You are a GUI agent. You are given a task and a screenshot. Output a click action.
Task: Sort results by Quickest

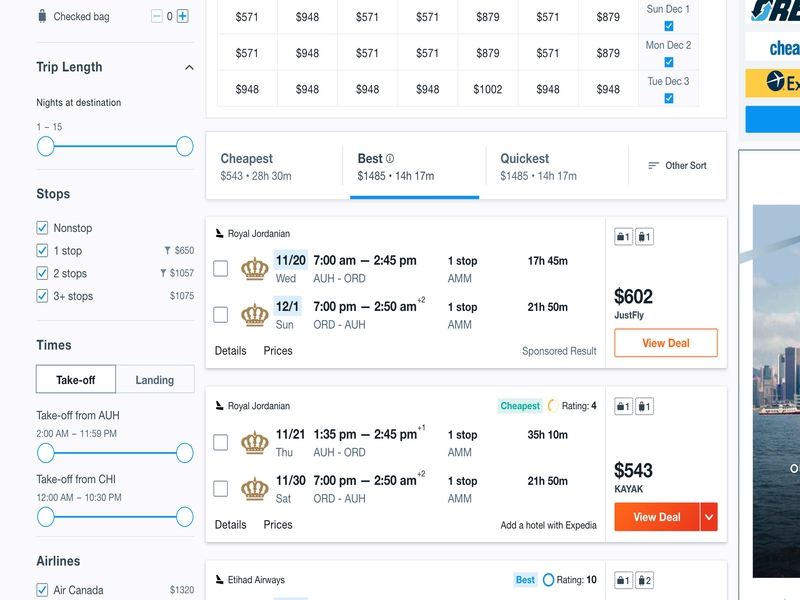coord(557,166)
